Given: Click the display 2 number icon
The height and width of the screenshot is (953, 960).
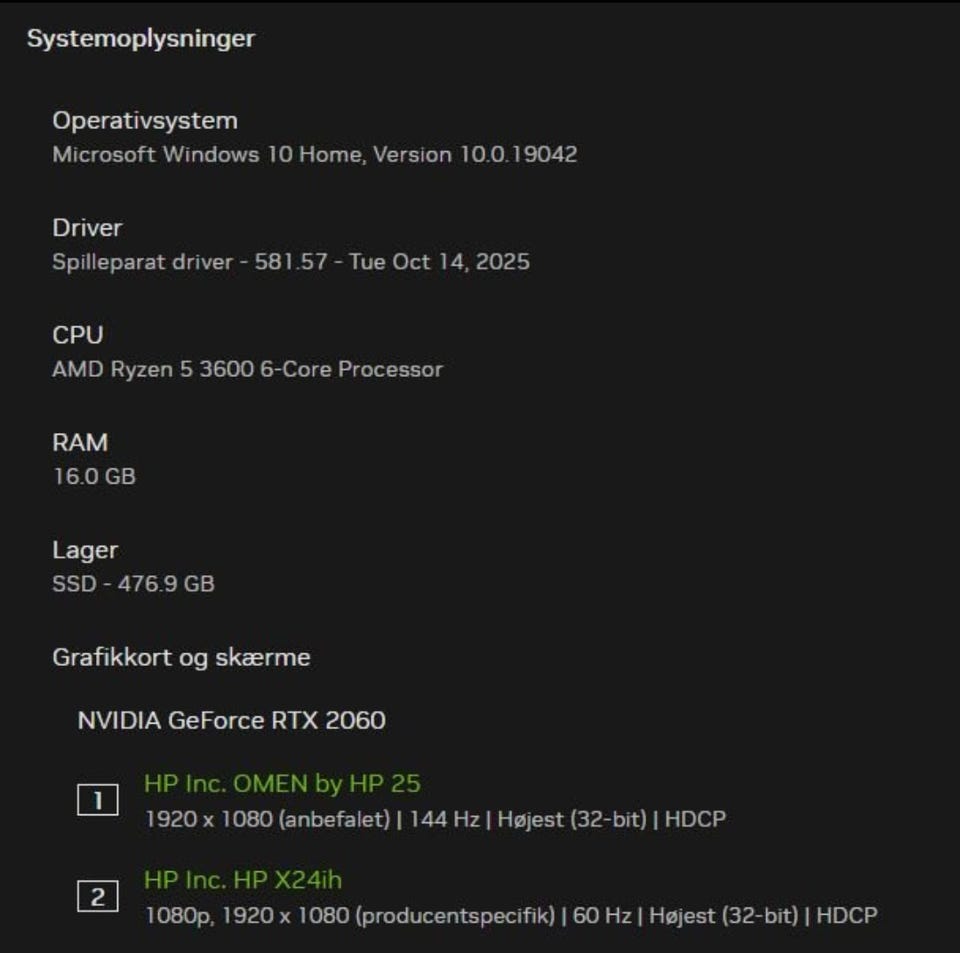Looking at the screenshot, I should click(97, 897).
